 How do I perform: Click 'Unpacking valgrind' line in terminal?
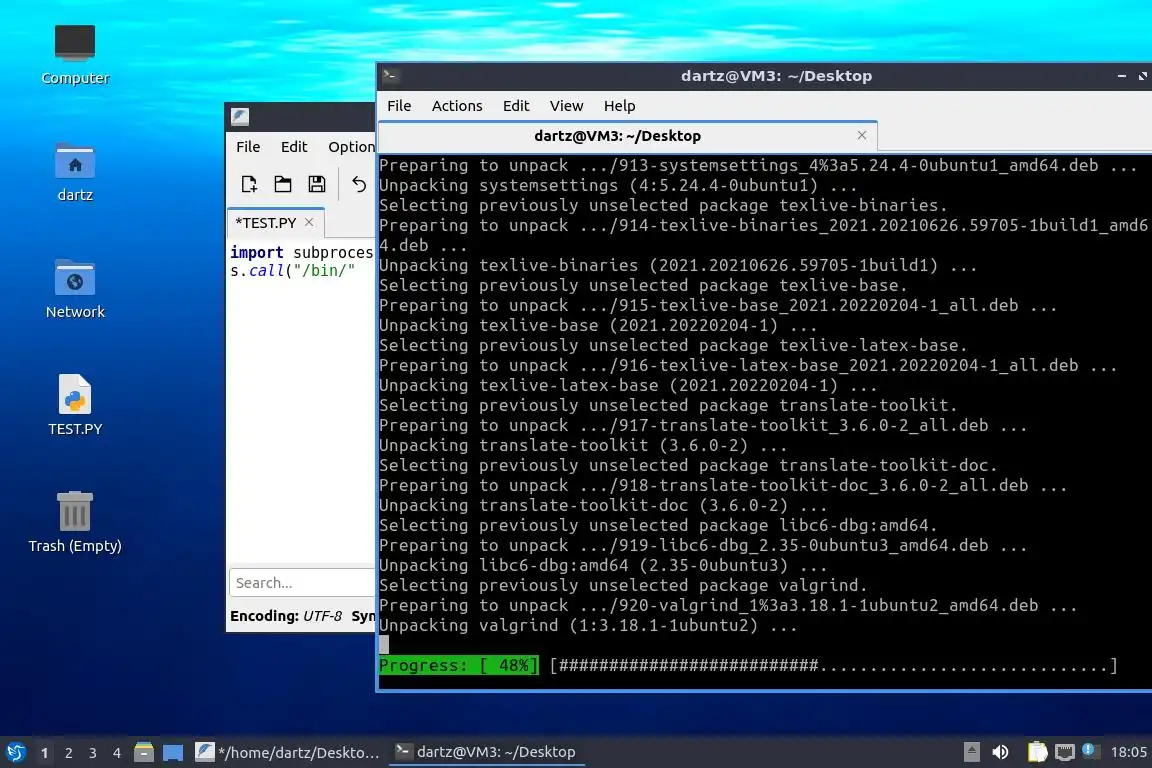coord(588,625)
